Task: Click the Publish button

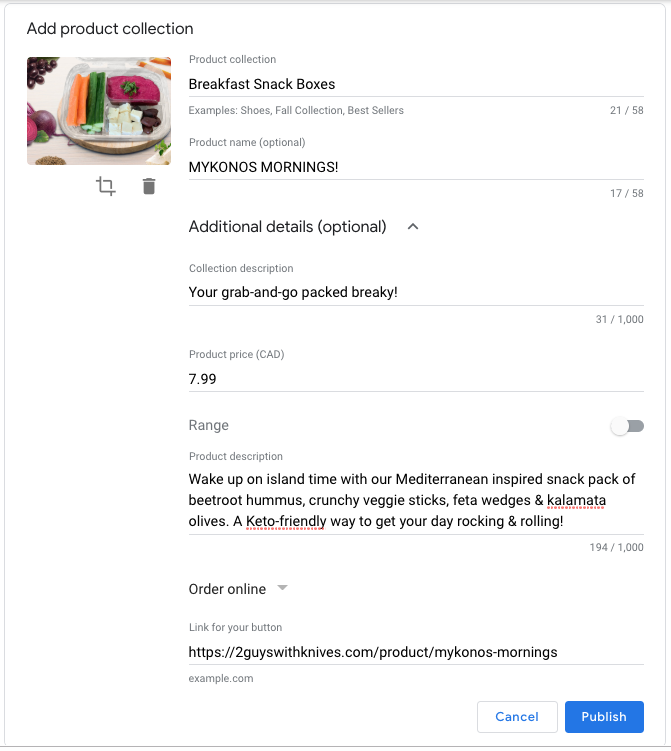Action: pos(603,716)
